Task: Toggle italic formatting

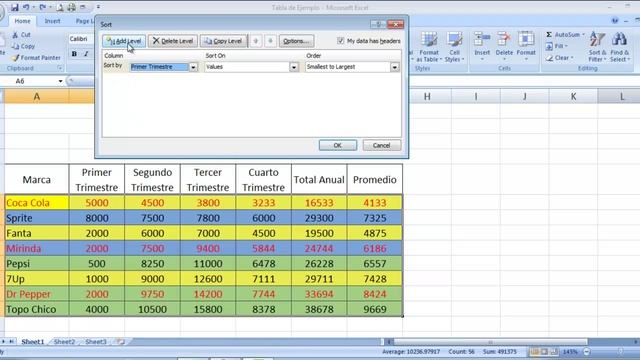Action: click(86, 54)
